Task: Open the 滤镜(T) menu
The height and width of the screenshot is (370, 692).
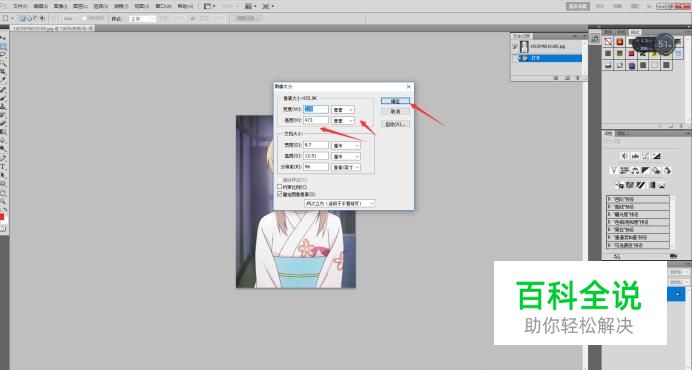Action: click(121, 6)
